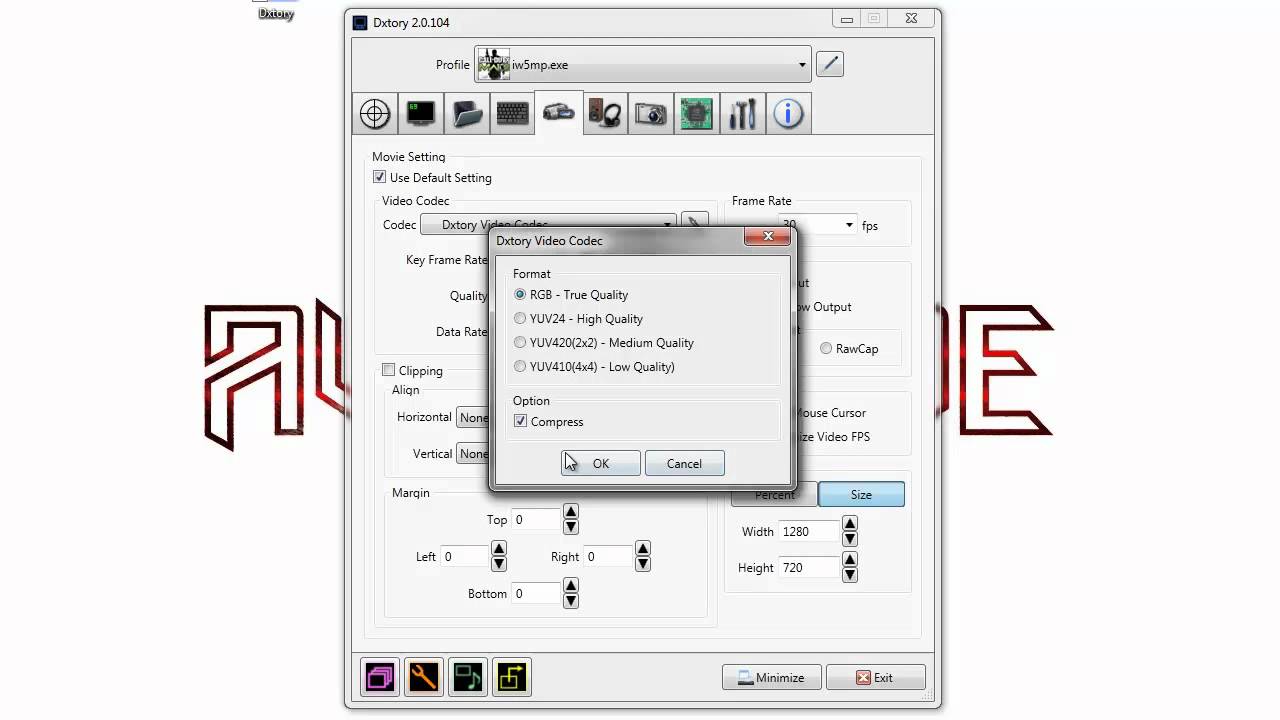Increase the Bottom margin value

[571, 586]
